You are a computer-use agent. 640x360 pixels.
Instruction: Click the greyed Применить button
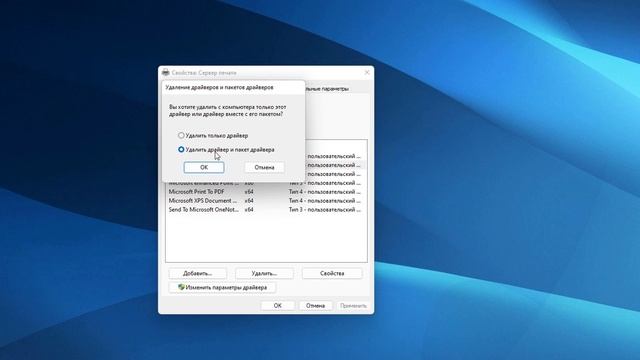(x=353, y=305)
